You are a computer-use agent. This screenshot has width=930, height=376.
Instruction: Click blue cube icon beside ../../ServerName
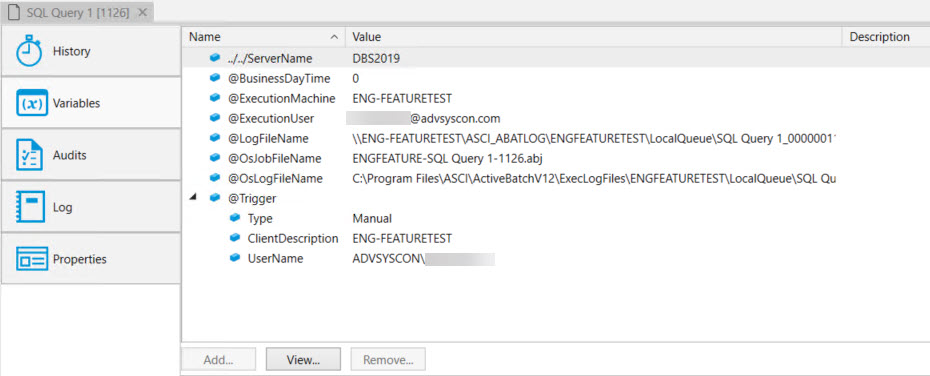tap(215, 59)
